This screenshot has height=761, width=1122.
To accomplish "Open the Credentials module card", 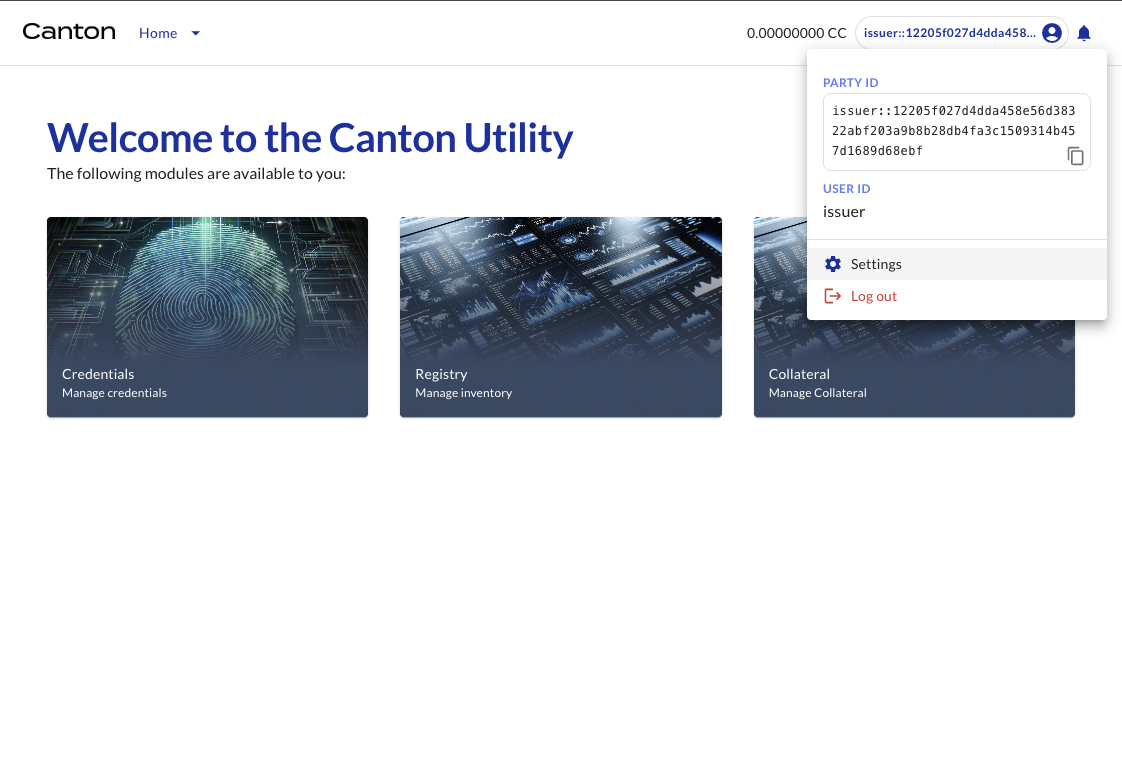I will [207, 316].
